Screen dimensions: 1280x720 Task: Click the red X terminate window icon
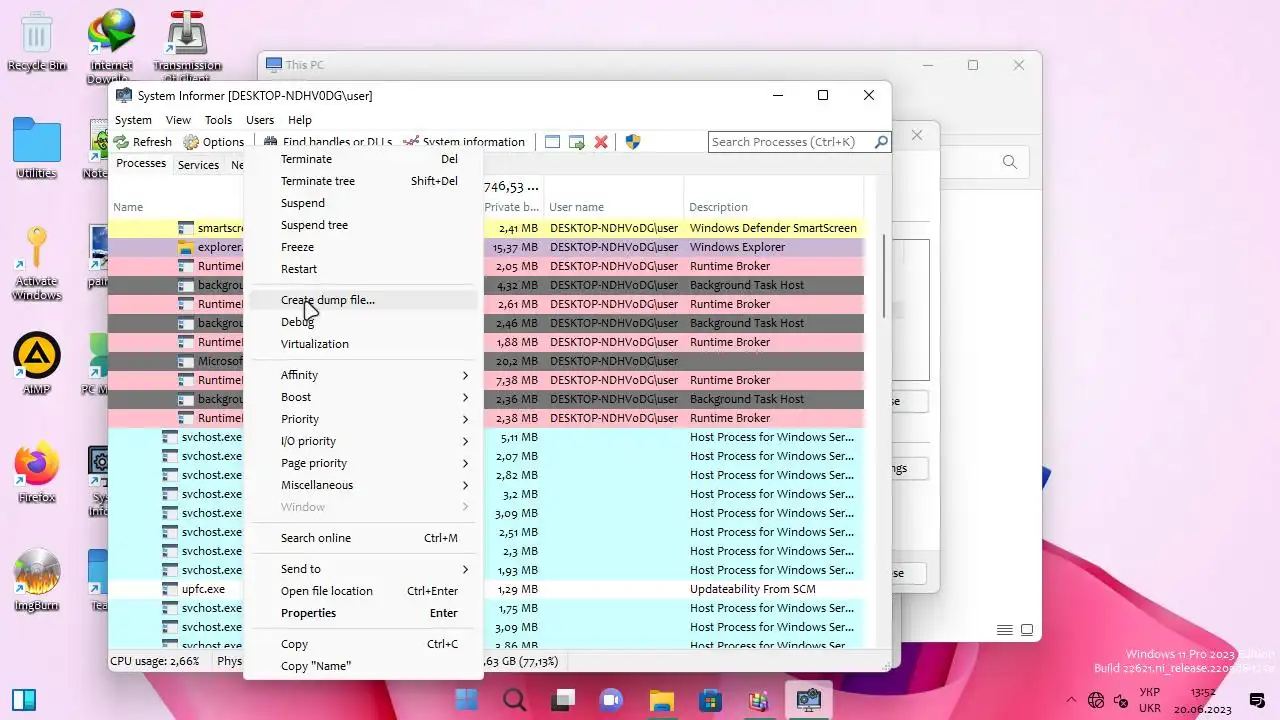click(x=601, y=142)
